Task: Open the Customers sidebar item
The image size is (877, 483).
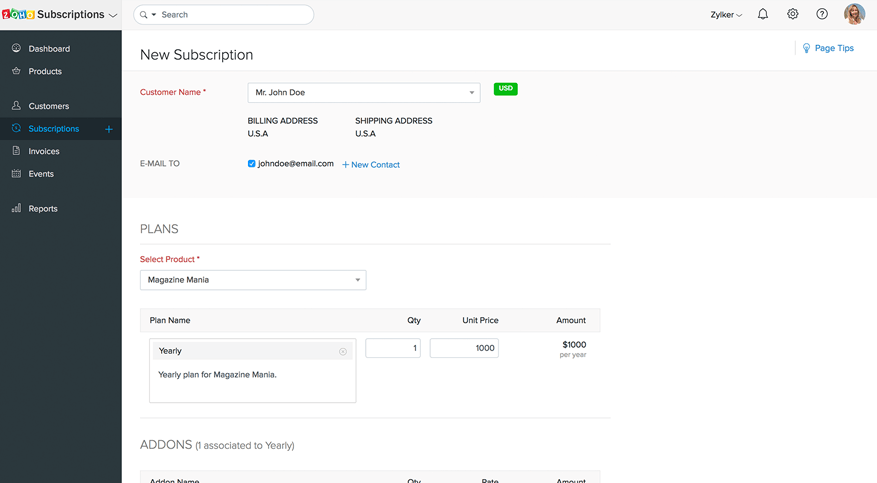Action: coord(49,106)
